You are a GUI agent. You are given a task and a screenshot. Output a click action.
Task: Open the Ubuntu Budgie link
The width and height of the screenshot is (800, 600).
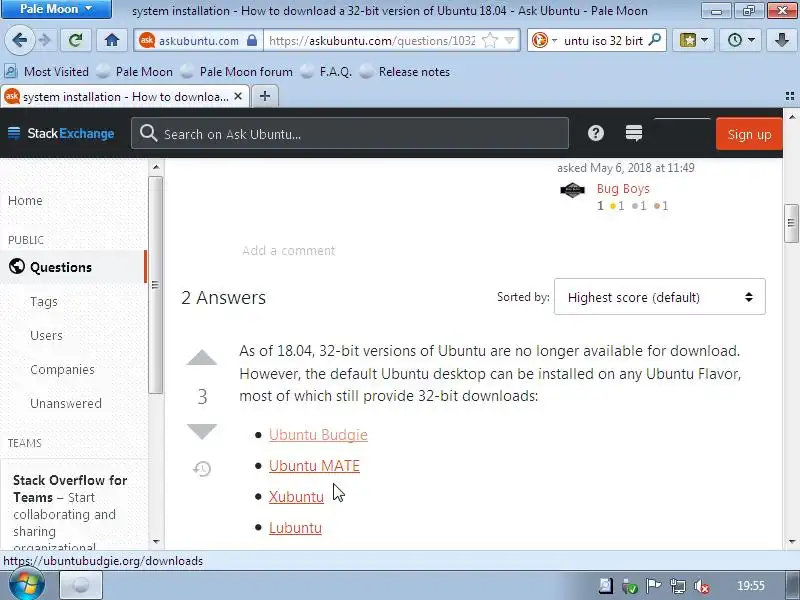[318, 435]
